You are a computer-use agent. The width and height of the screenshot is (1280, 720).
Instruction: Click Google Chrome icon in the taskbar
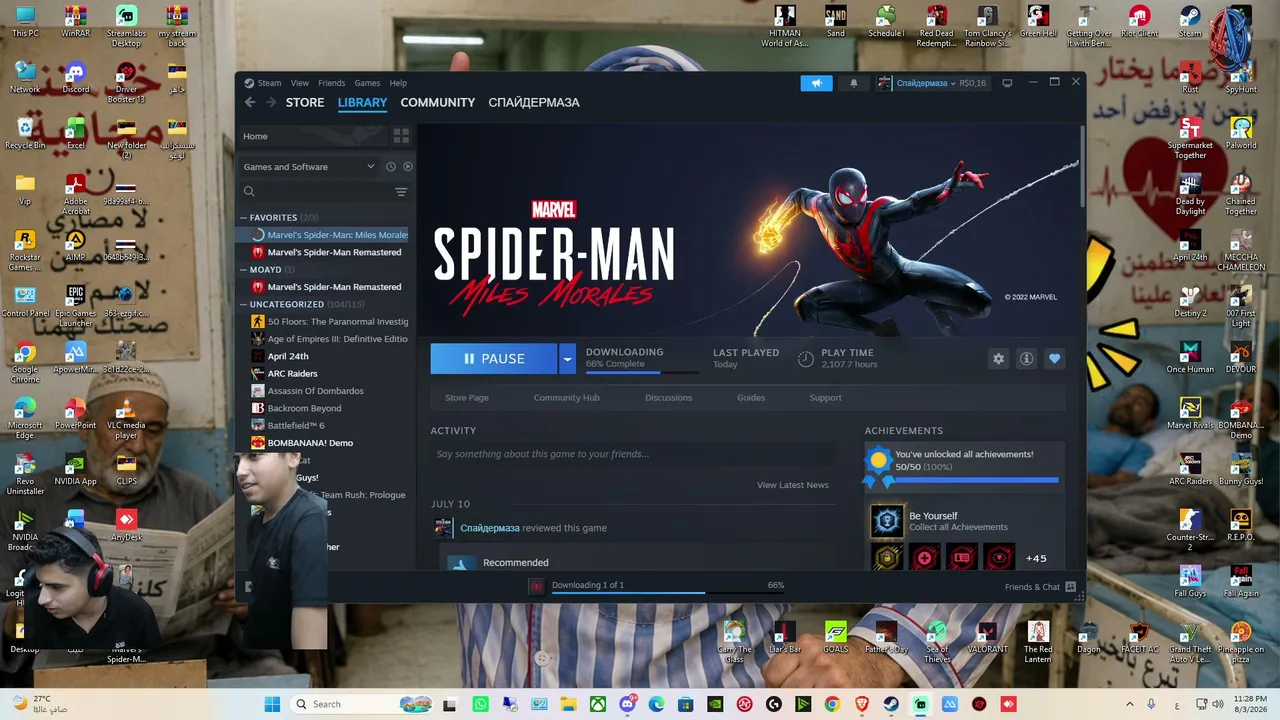click(832, 704)
